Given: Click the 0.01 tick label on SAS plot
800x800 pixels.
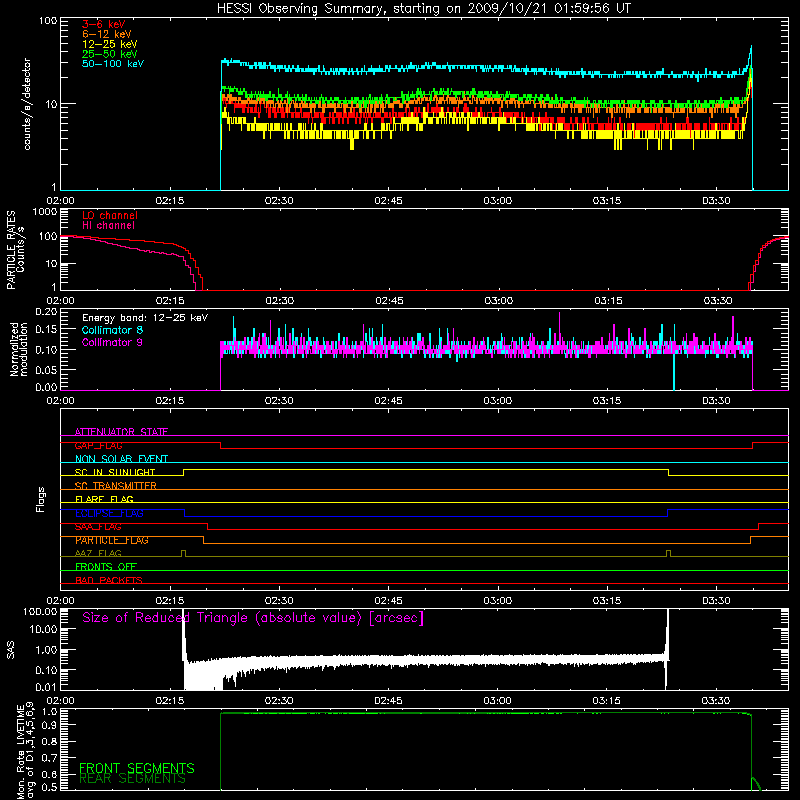Looking at the screenshot, I should point(46,687).
